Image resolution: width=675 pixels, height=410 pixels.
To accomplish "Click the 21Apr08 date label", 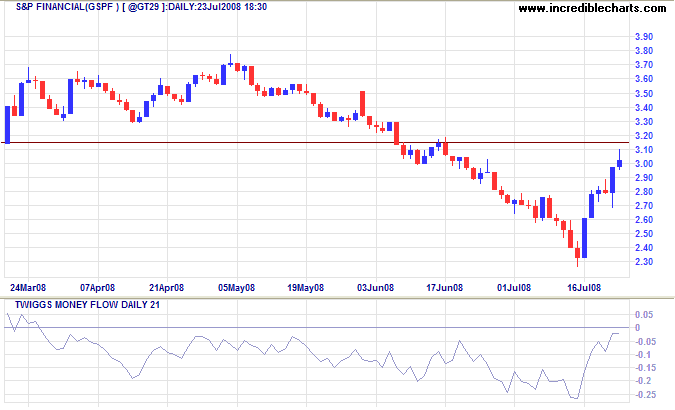I will (x=167, y=288).
